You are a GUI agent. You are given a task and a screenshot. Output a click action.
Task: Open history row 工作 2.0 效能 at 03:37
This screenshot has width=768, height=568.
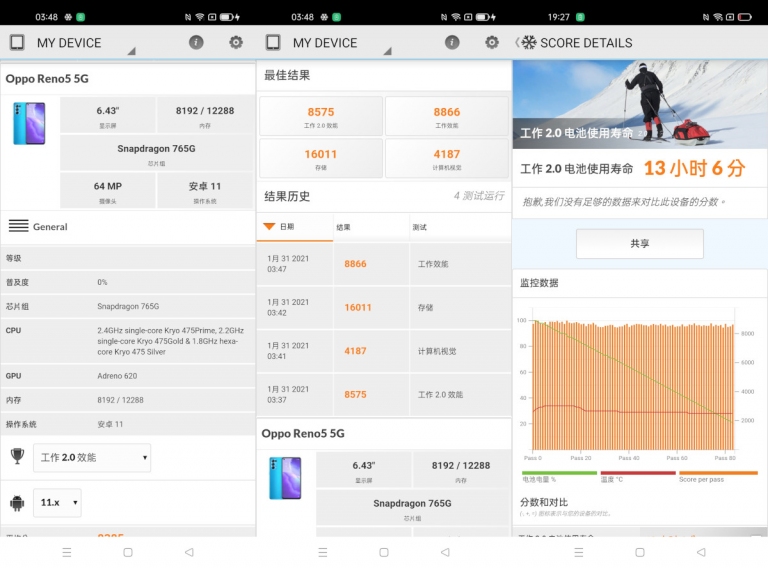coord(384,395)
